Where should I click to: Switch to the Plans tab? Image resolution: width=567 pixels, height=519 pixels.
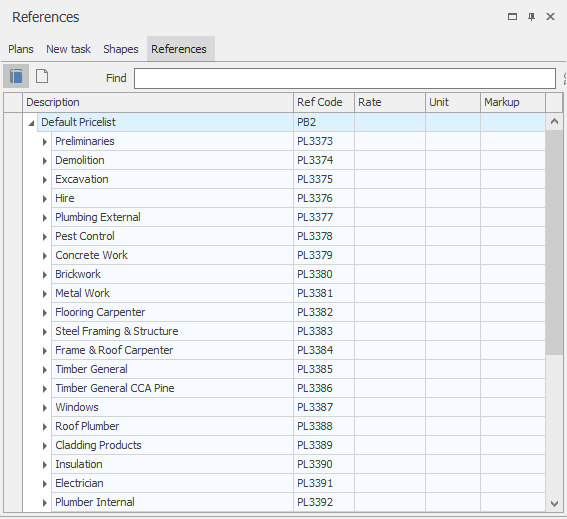(21, 49)
